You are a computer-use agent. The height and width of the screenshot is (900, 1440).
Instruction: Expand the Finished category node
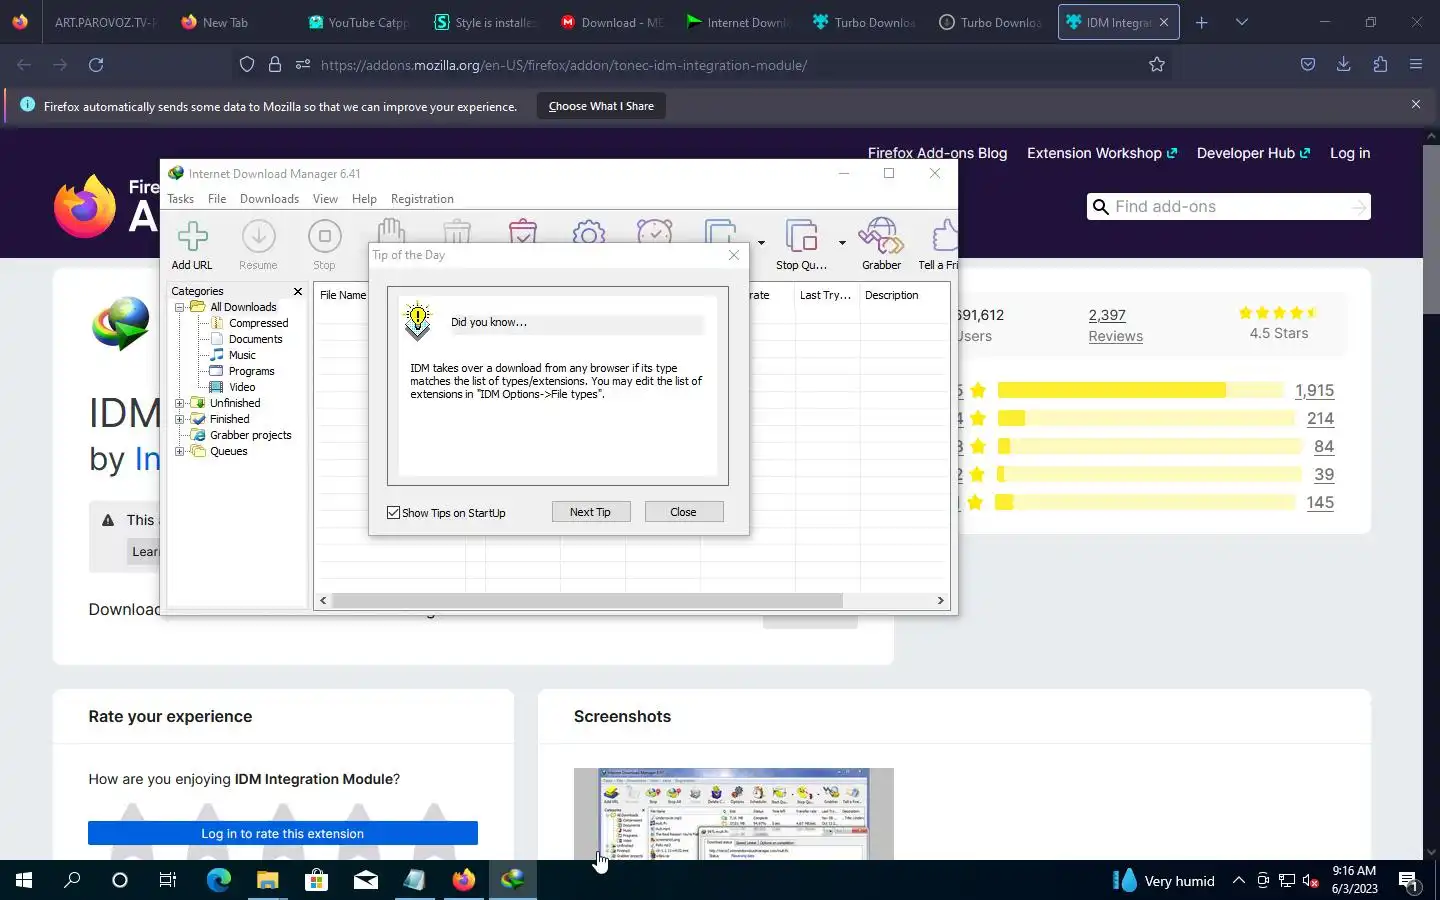click(180, 419)
